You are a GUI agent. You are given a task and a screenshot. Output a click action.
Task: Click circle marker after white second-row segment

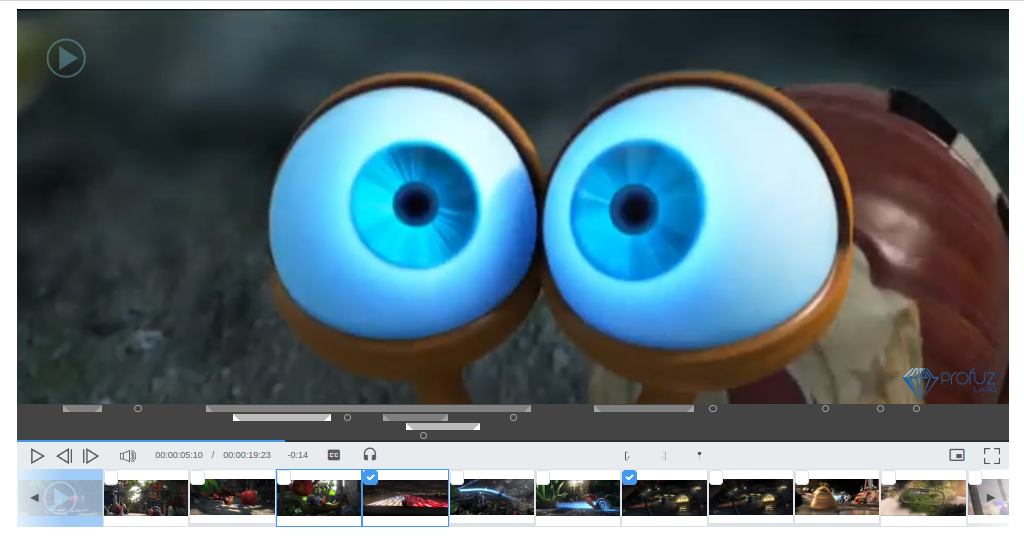pyautogui.click(x=347, y=418)
